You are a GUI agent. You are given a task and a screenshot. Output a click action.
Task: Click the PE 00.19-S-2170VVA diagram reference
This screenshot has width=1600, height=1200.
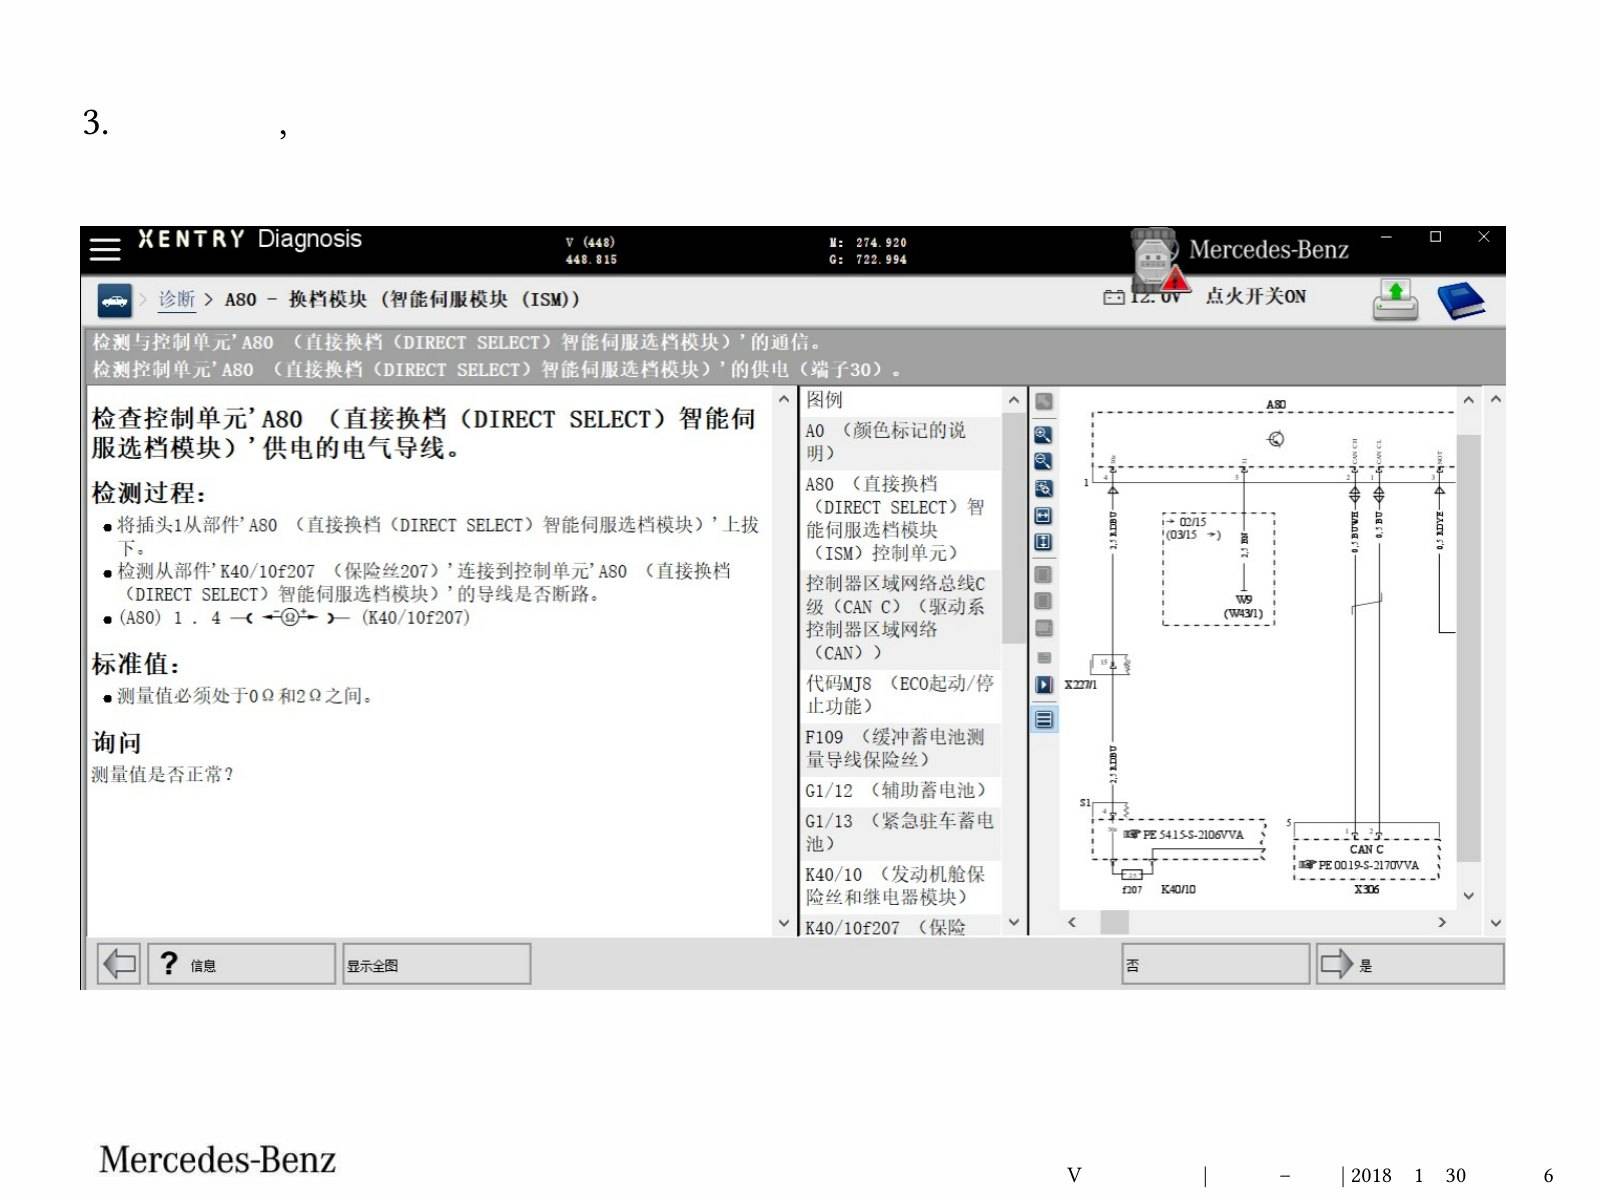click(x=1359, y=865)
